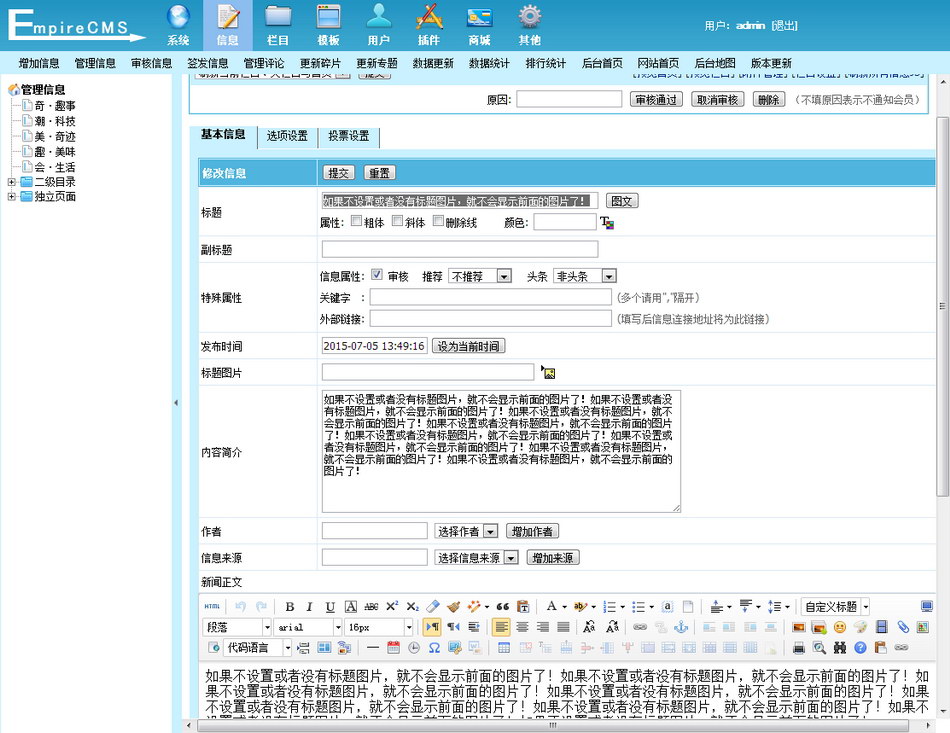
Task: Open the 推荐 dropdown showing 不推荐
Action: 480,276
